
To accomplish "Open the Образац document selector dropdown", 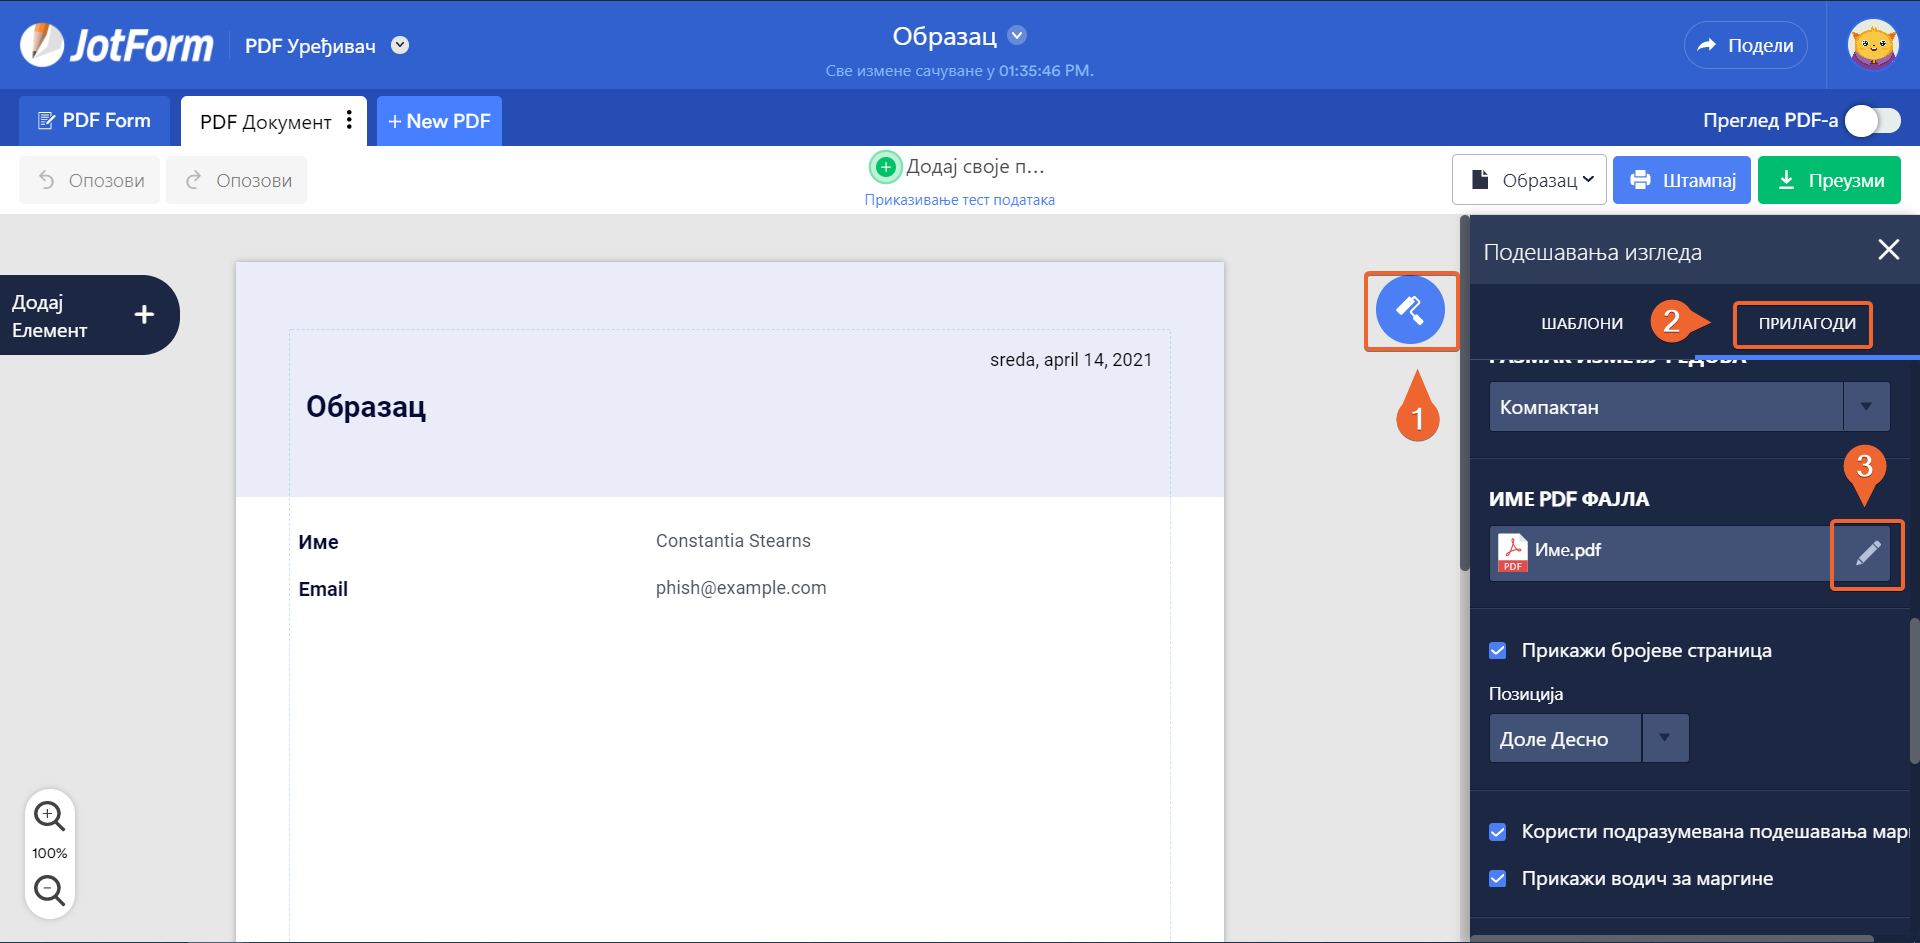I will (x=1528, y=180).
